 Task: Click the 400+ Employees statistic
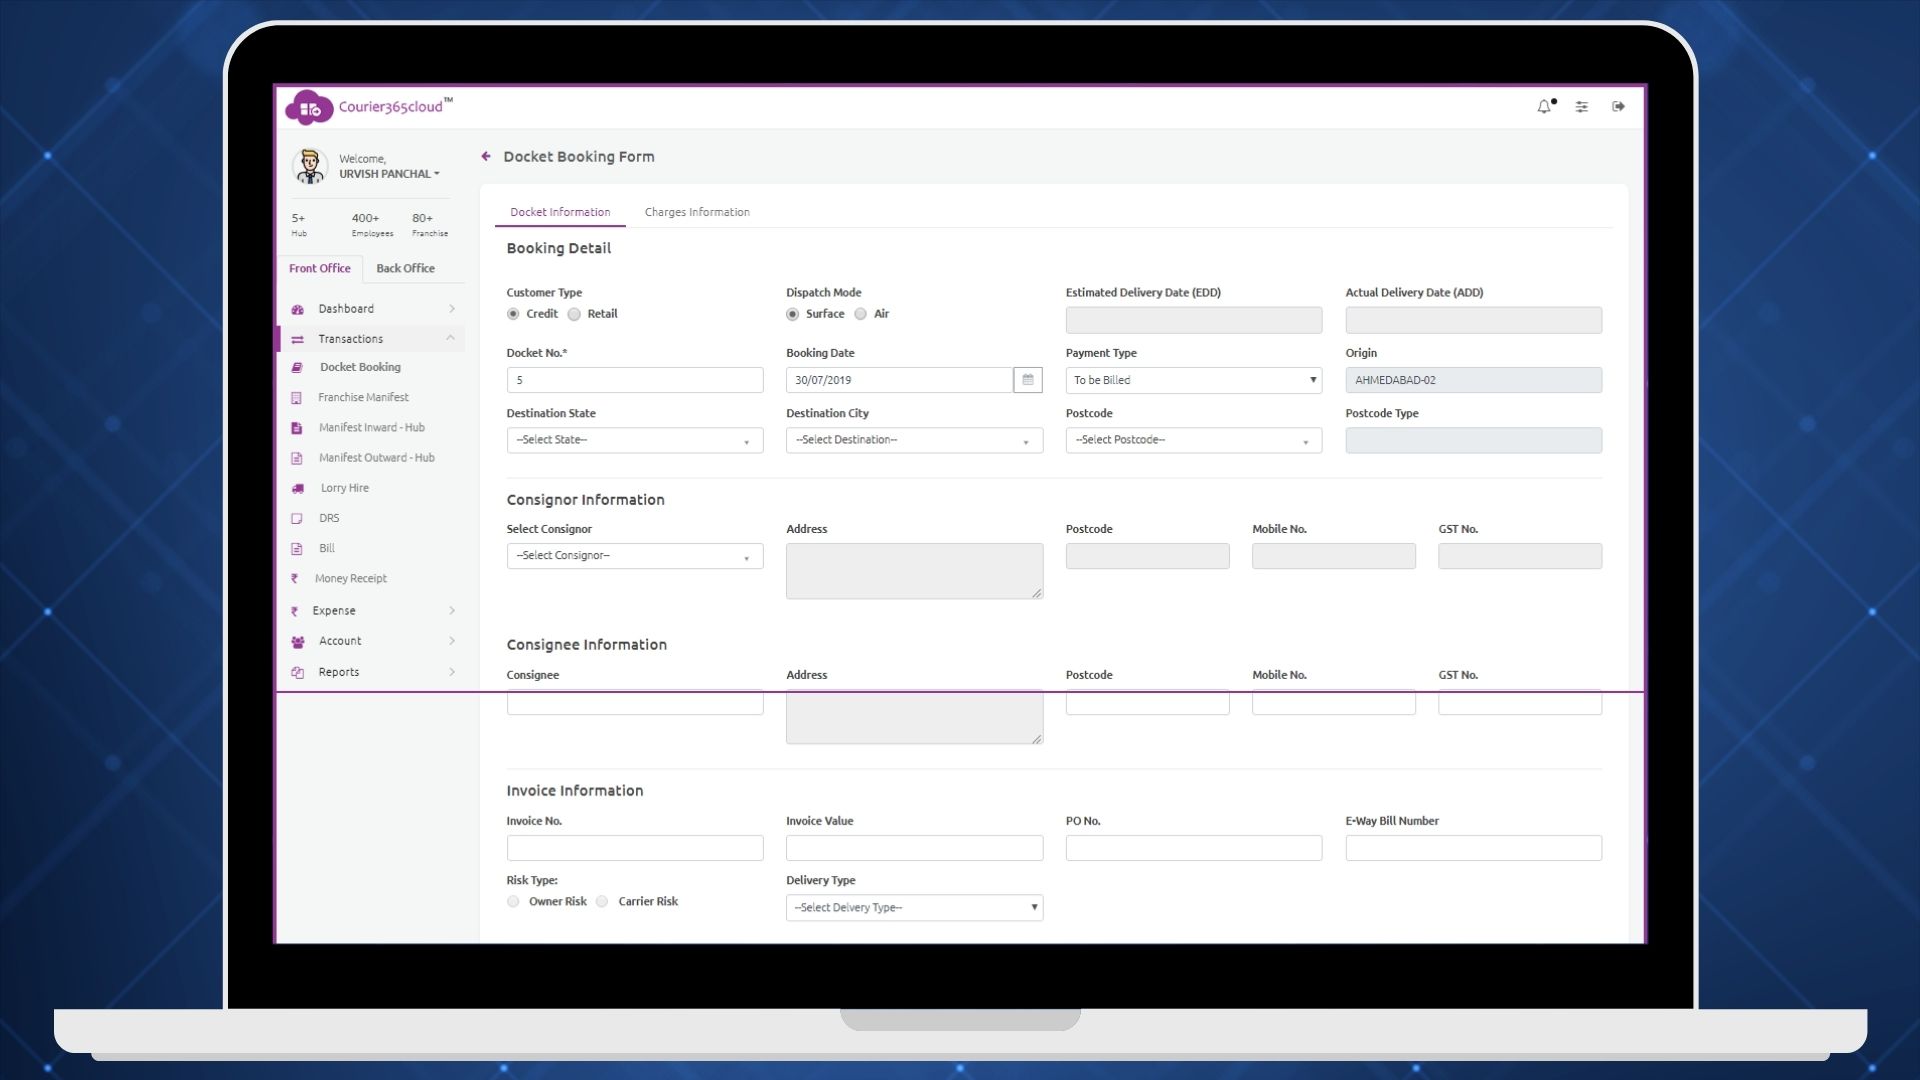tap(372, 225)
